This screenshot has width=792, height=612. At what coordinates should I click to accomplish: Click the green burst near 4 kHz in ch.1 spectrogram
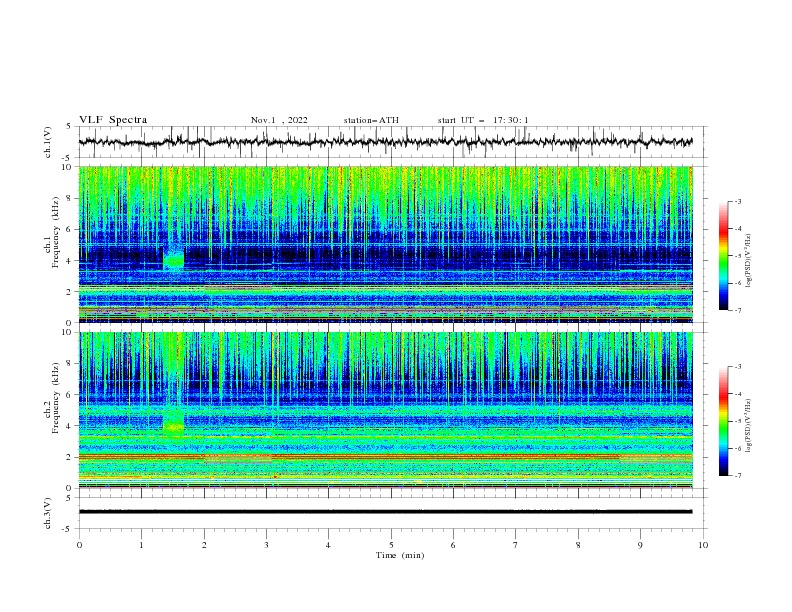pos(174,259)
